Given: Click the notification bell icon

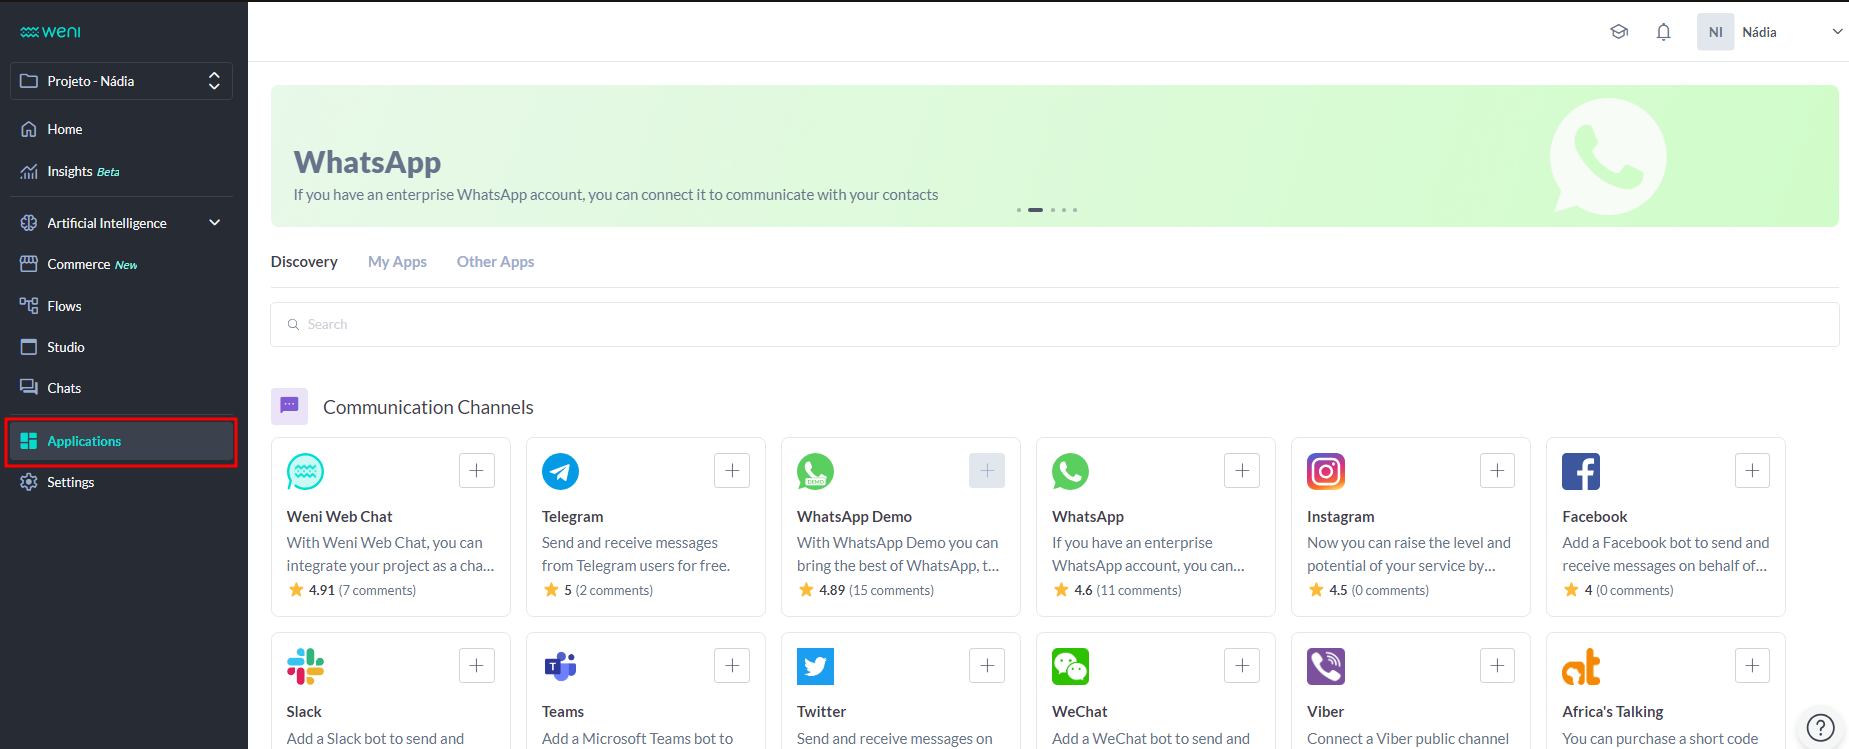Looking at the screenshot, I should [x=1663, y=32].
